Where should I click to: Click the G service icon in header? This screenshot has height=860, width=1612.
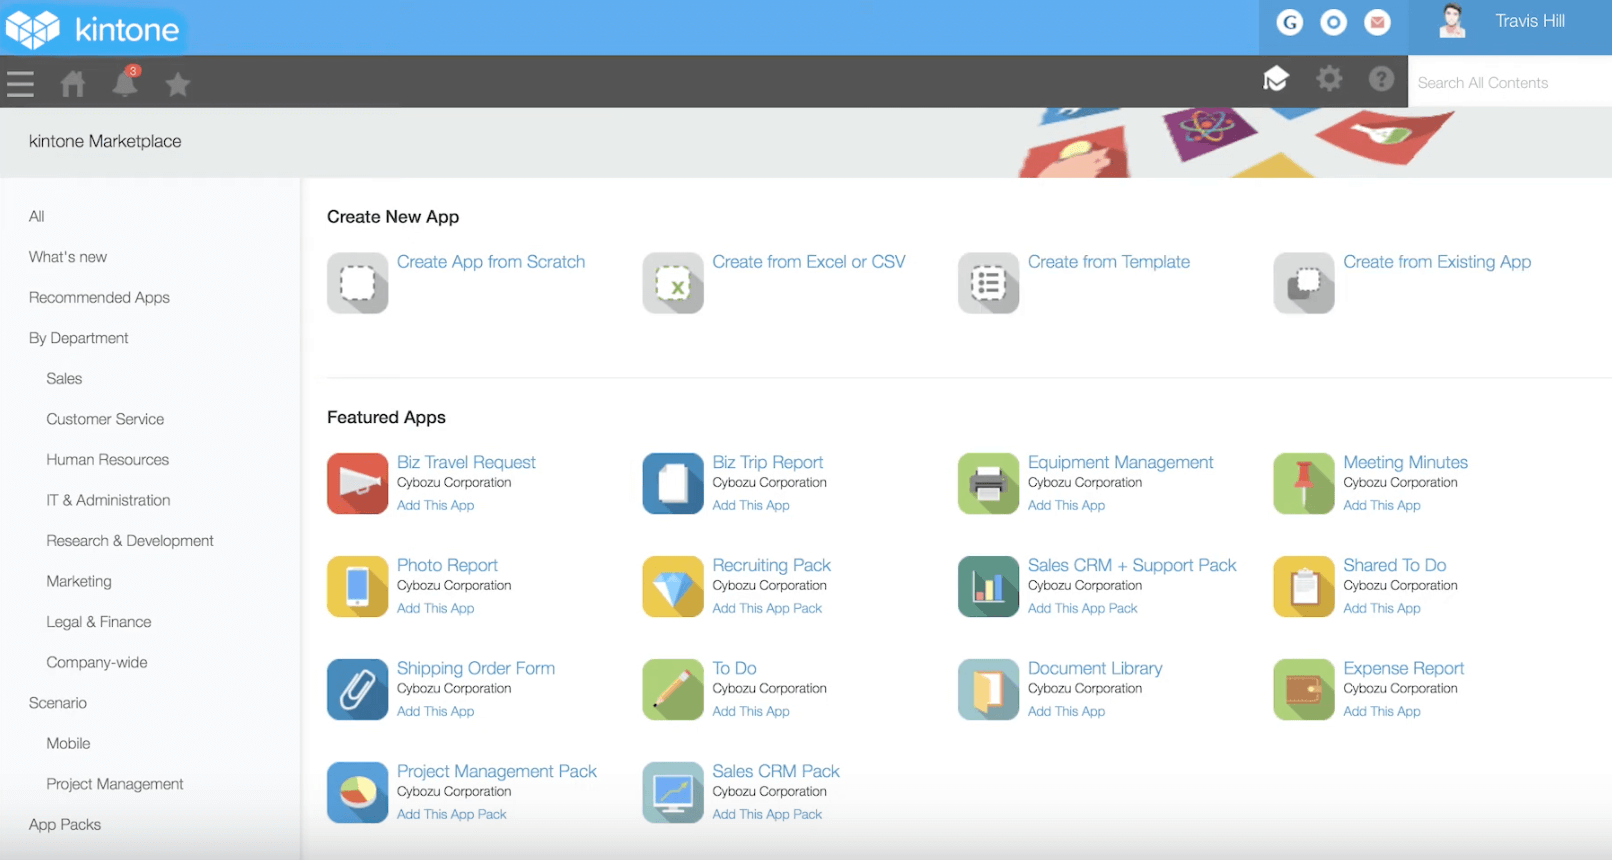click(1290, 22)
